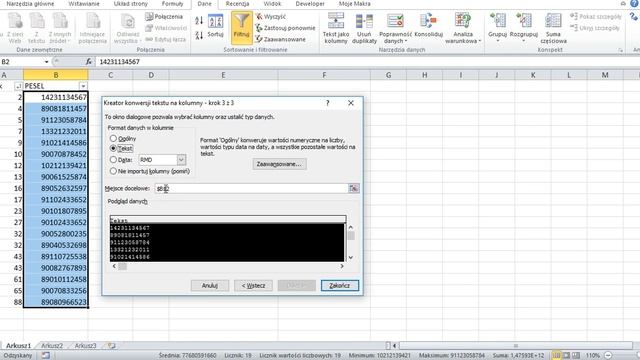Sort descending with the Z-A icon
The height and width of the screenshot is (360, 640).
pyautogui.click(x=199, y=35)
